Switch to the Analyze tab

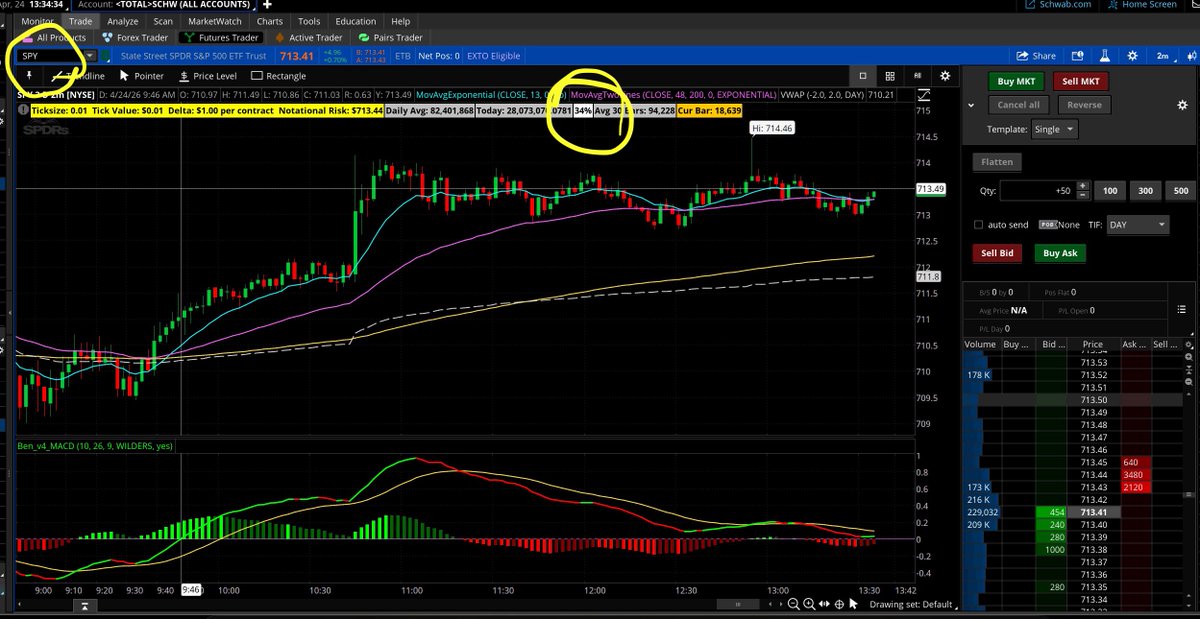point(123,21)
